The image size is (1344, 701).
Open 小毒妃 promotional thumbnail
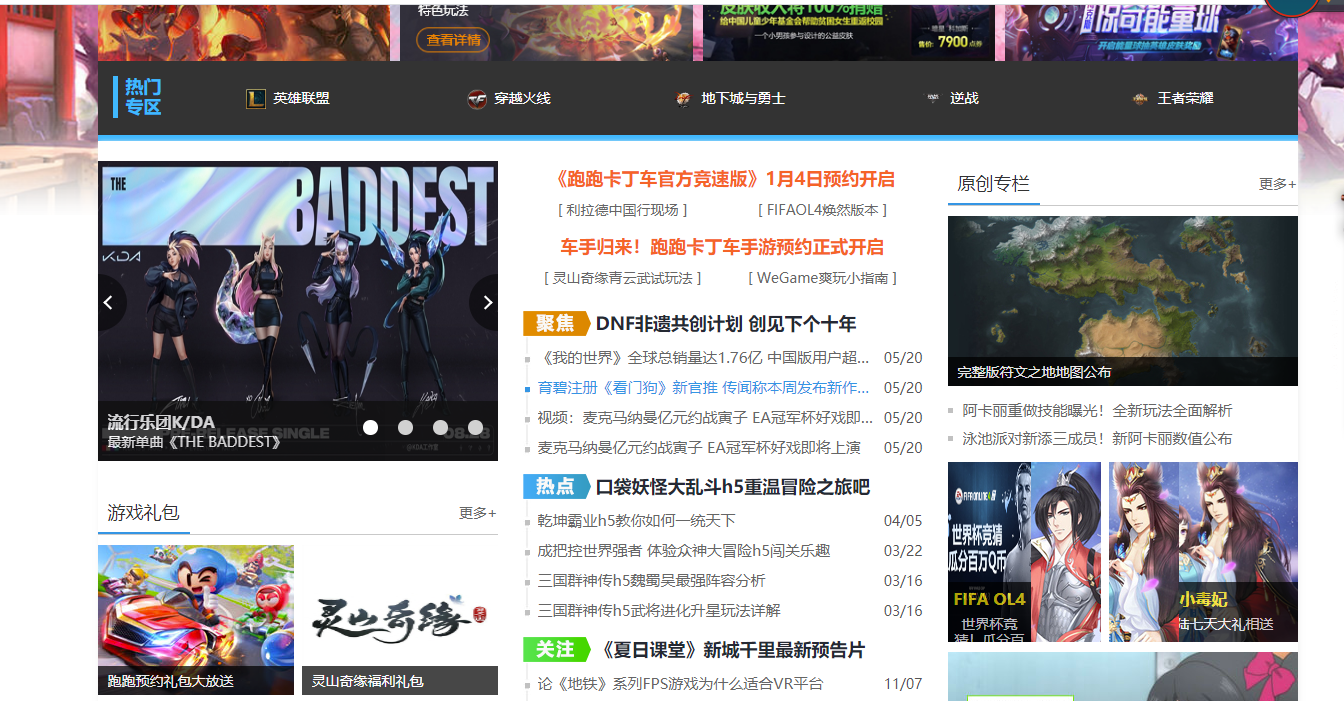1203,552
